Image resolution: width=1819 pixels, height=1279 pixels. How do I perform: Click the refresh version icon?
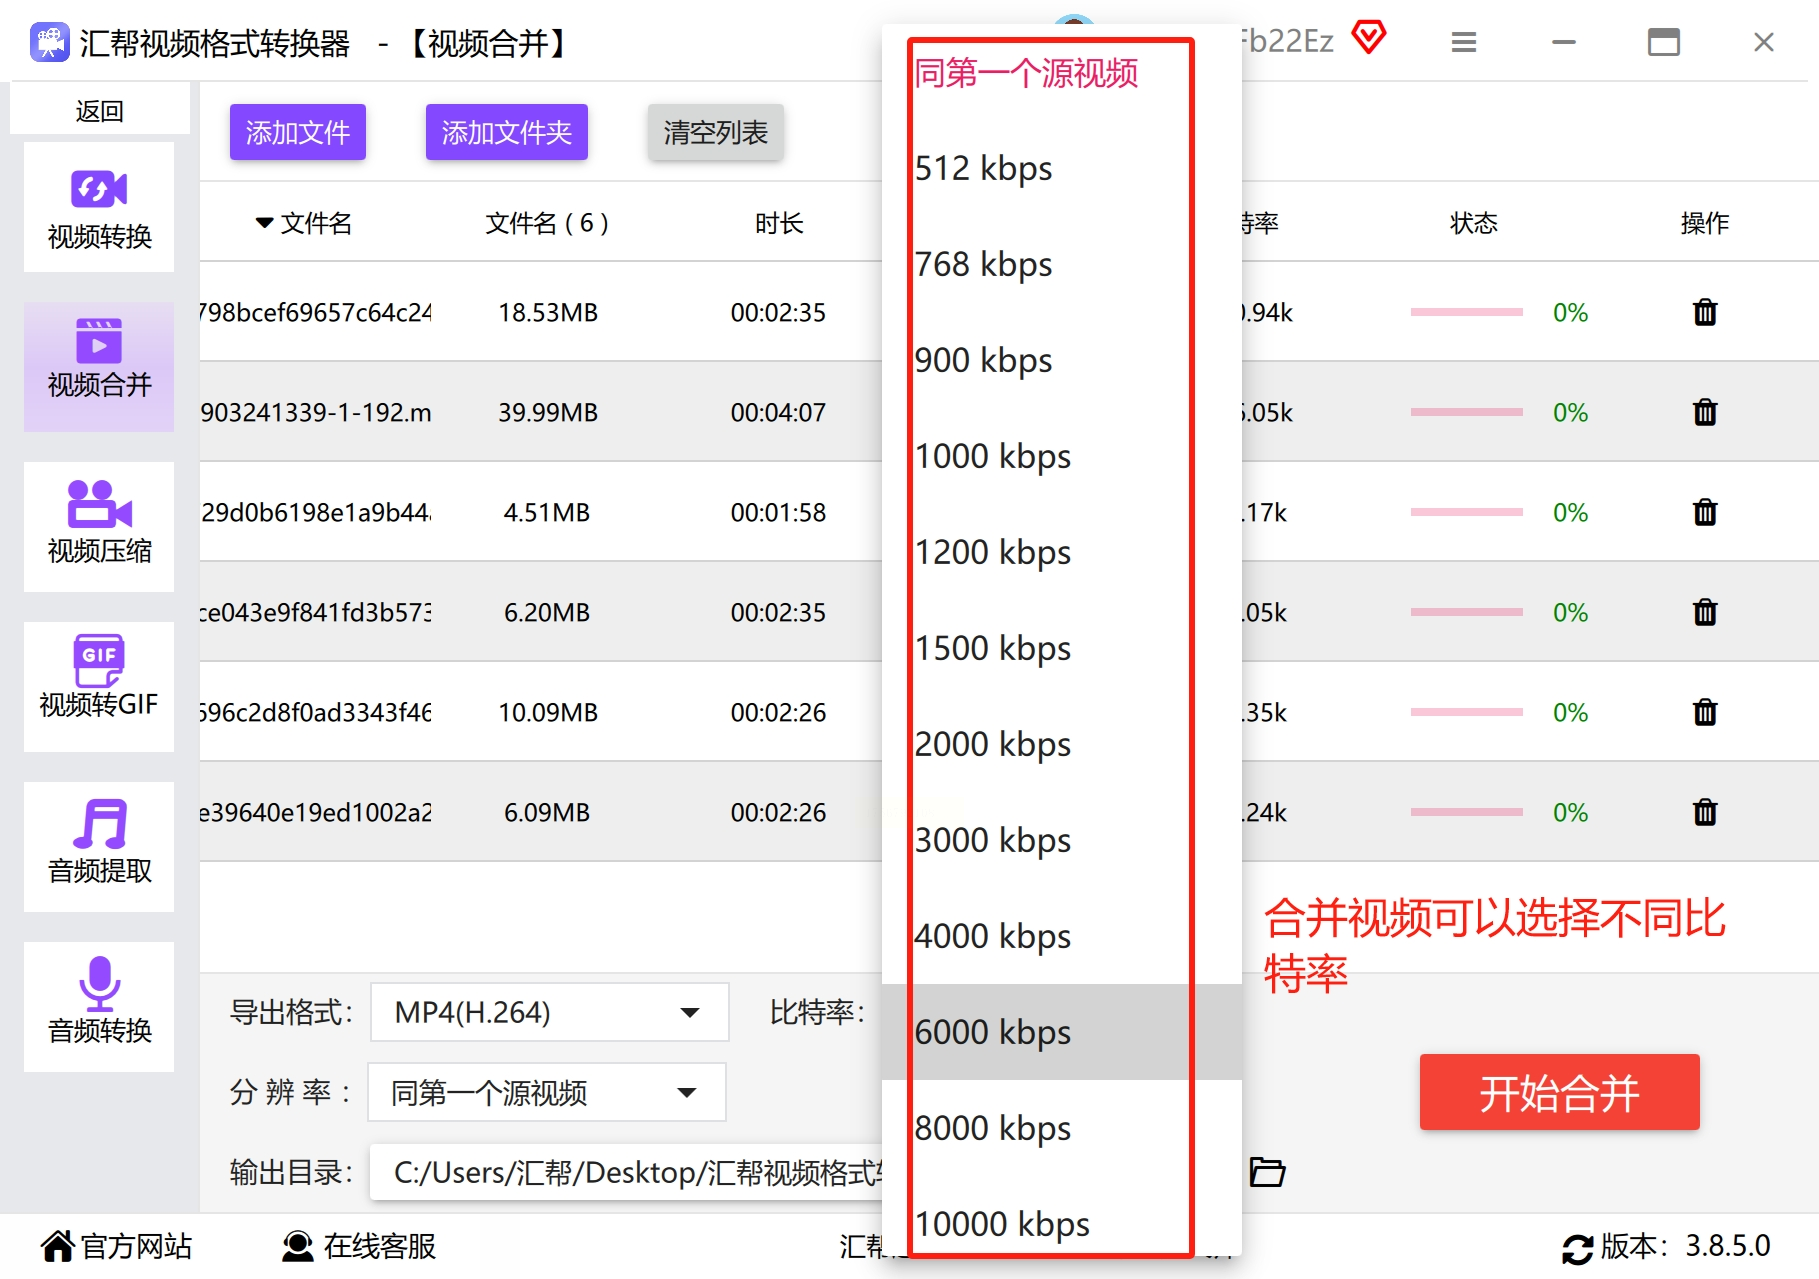[x=1577, y=1248]
